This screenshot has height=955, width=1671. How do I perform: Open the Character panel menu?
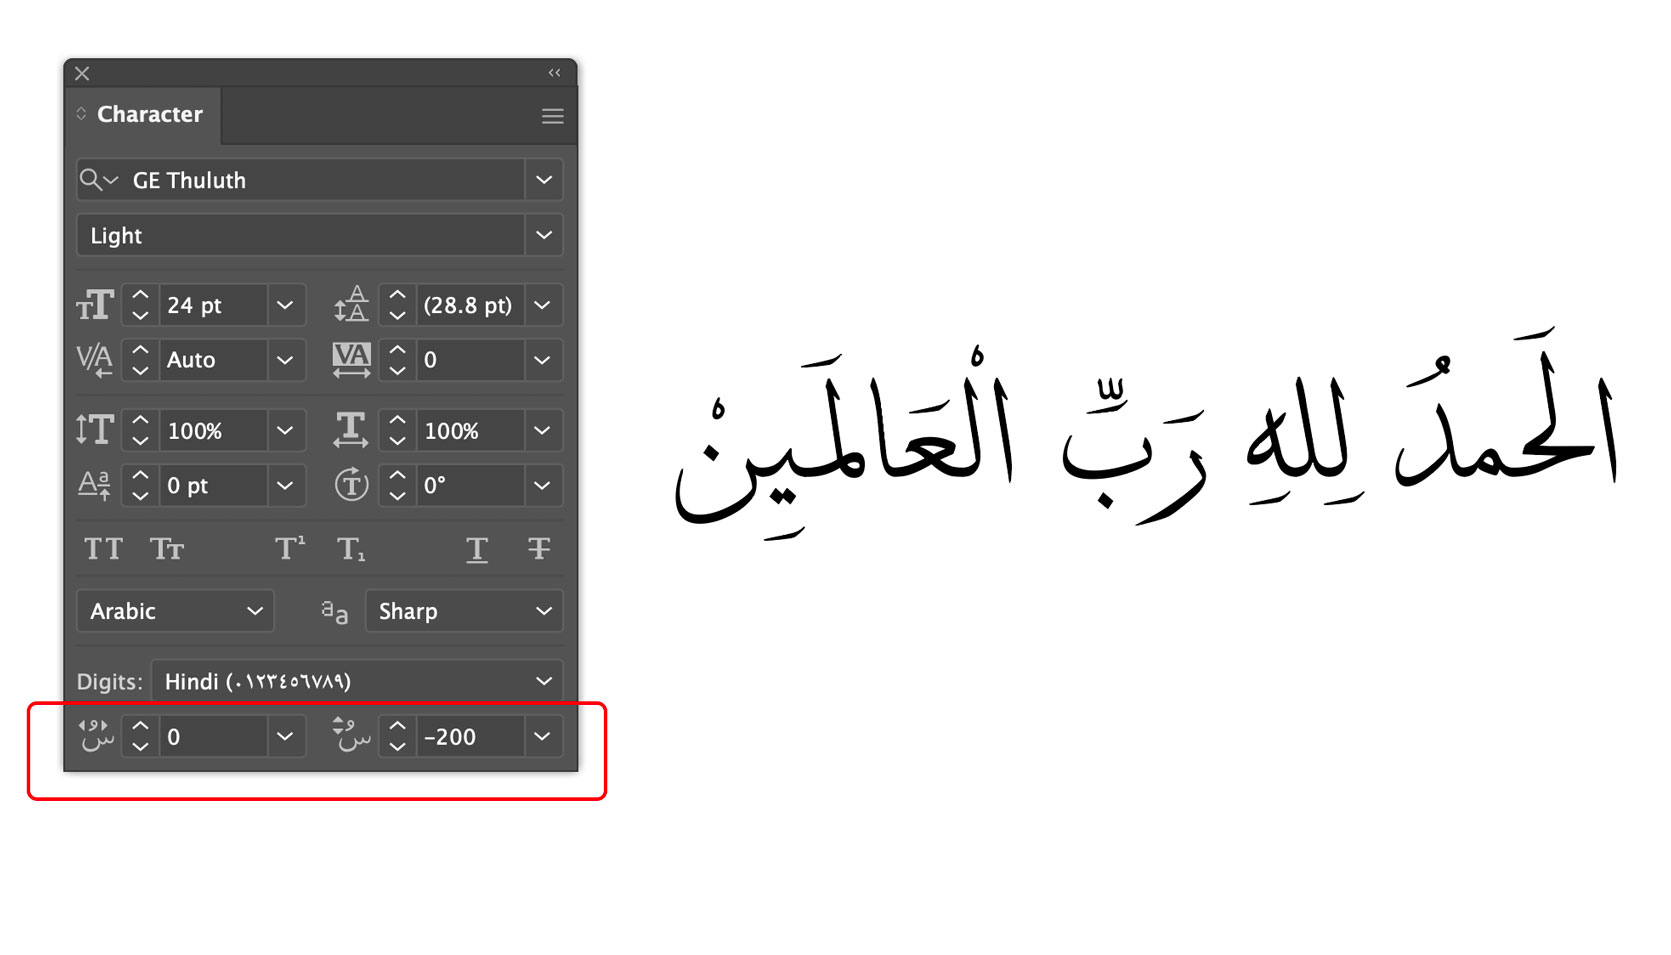coord(552,115)
